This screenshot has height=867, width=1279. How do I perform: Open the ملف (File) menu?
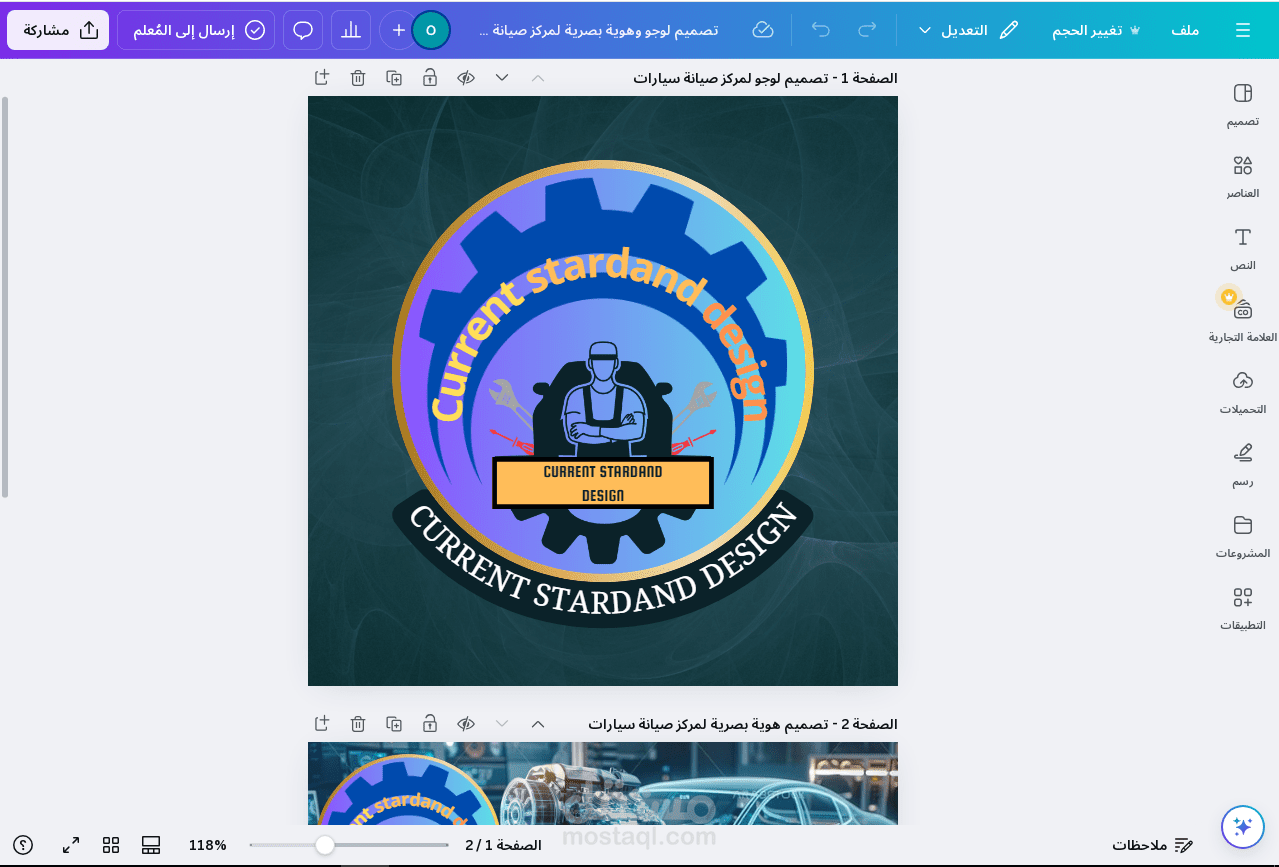[x=1185, y=30]
